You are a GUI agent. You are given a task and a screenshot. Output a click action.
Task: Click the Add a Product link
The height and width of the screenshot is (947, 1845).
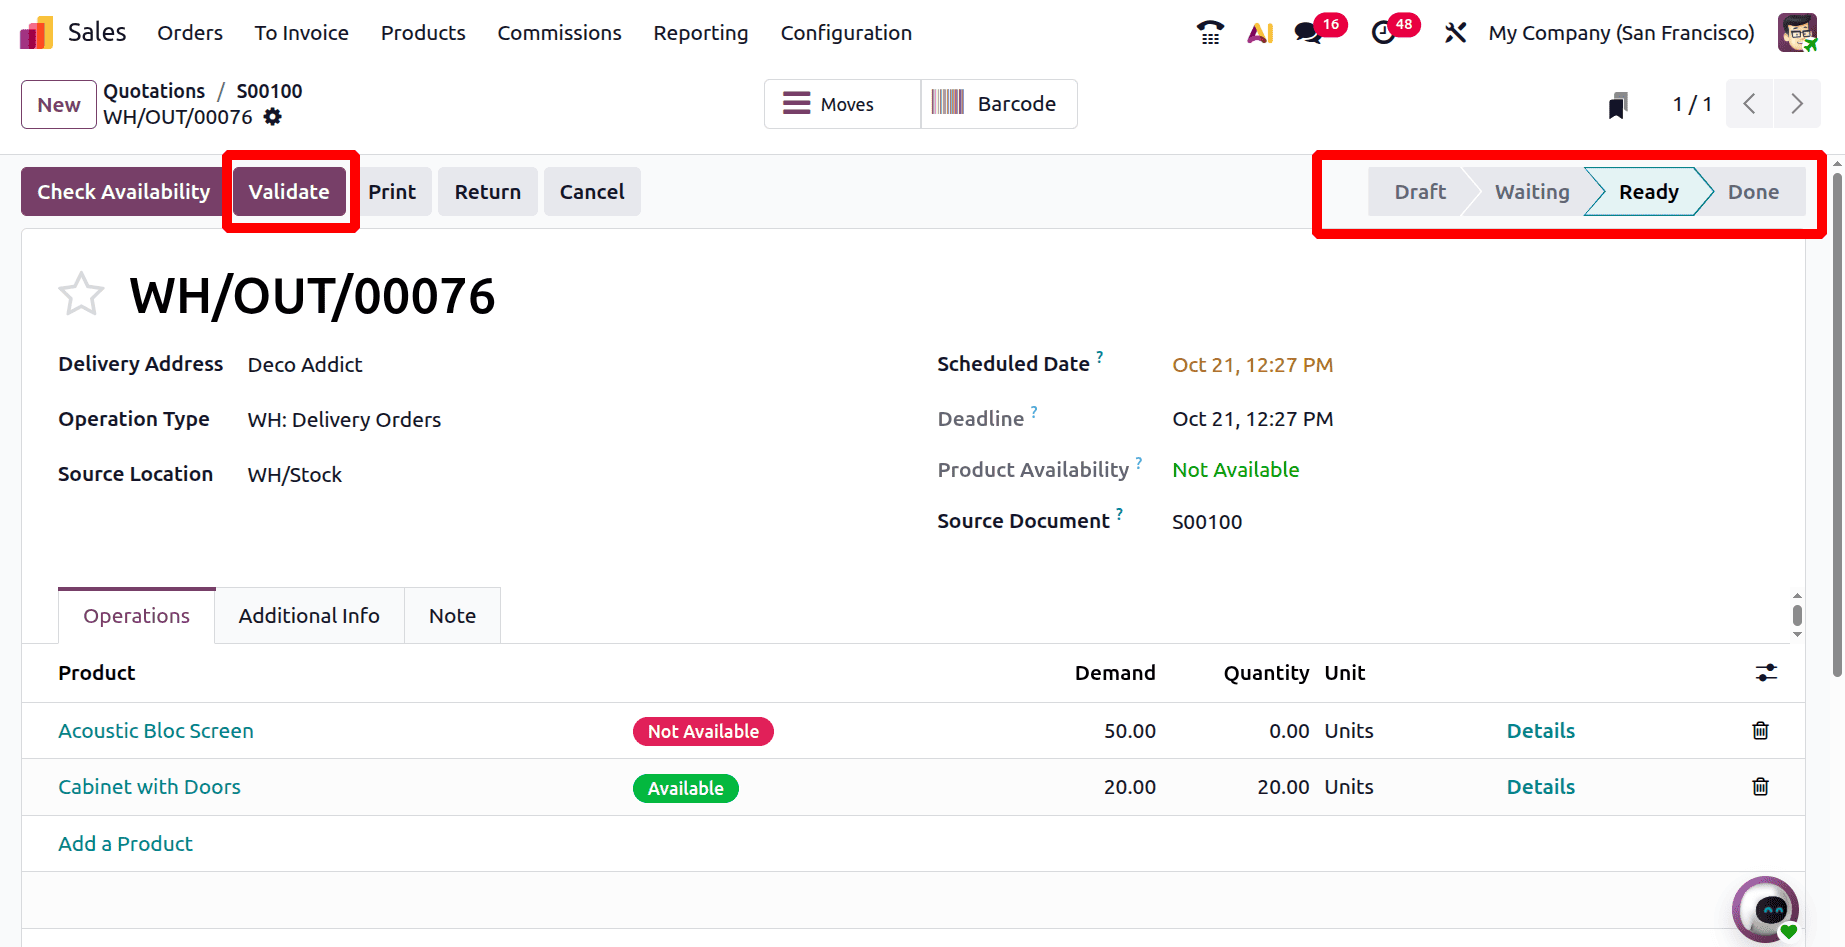125,844
